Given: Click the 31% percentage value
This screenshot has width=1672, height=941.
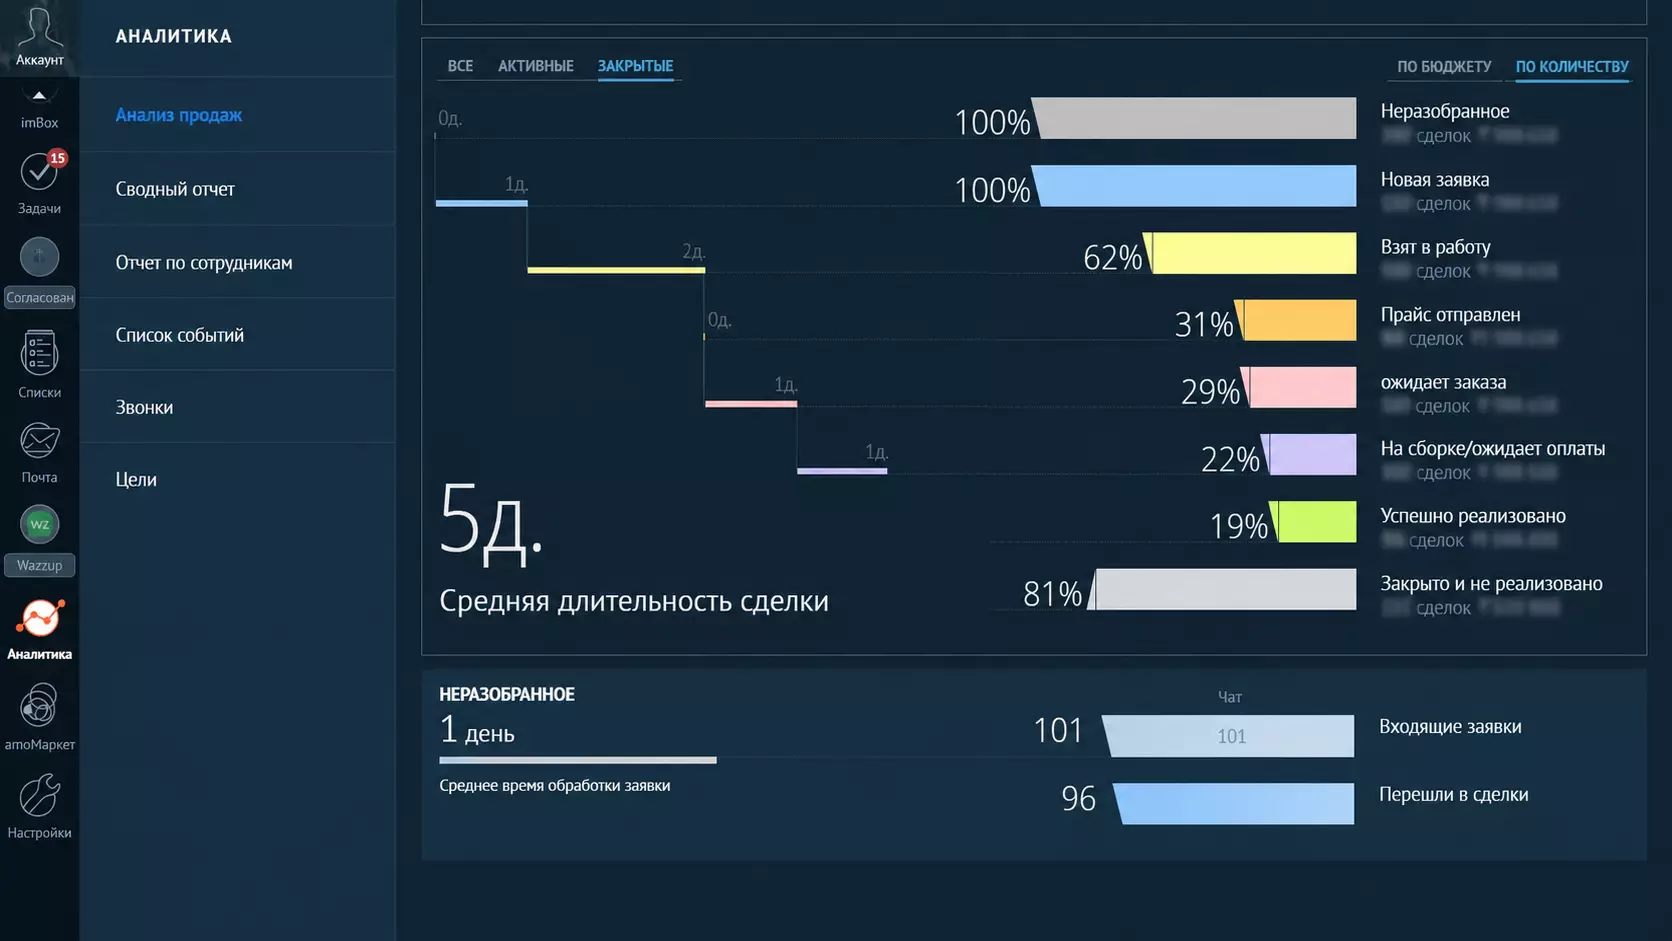Looking at the screenshot, I should click(1204, 325).
